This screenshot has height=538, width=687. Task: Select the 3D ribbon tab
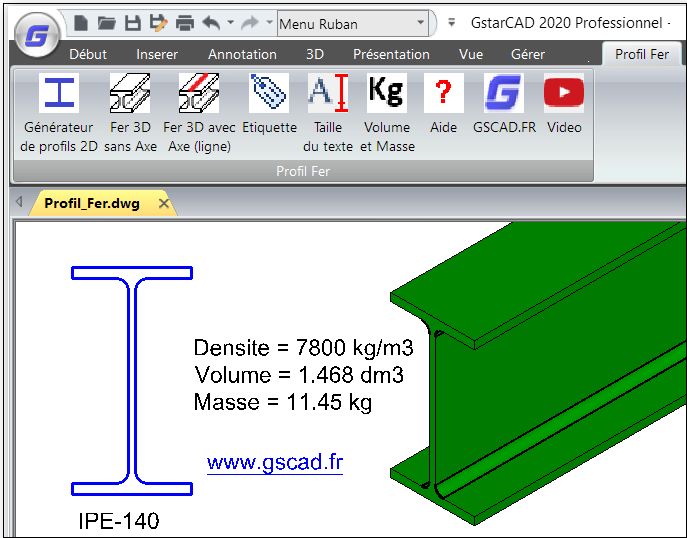coord(315,54)
